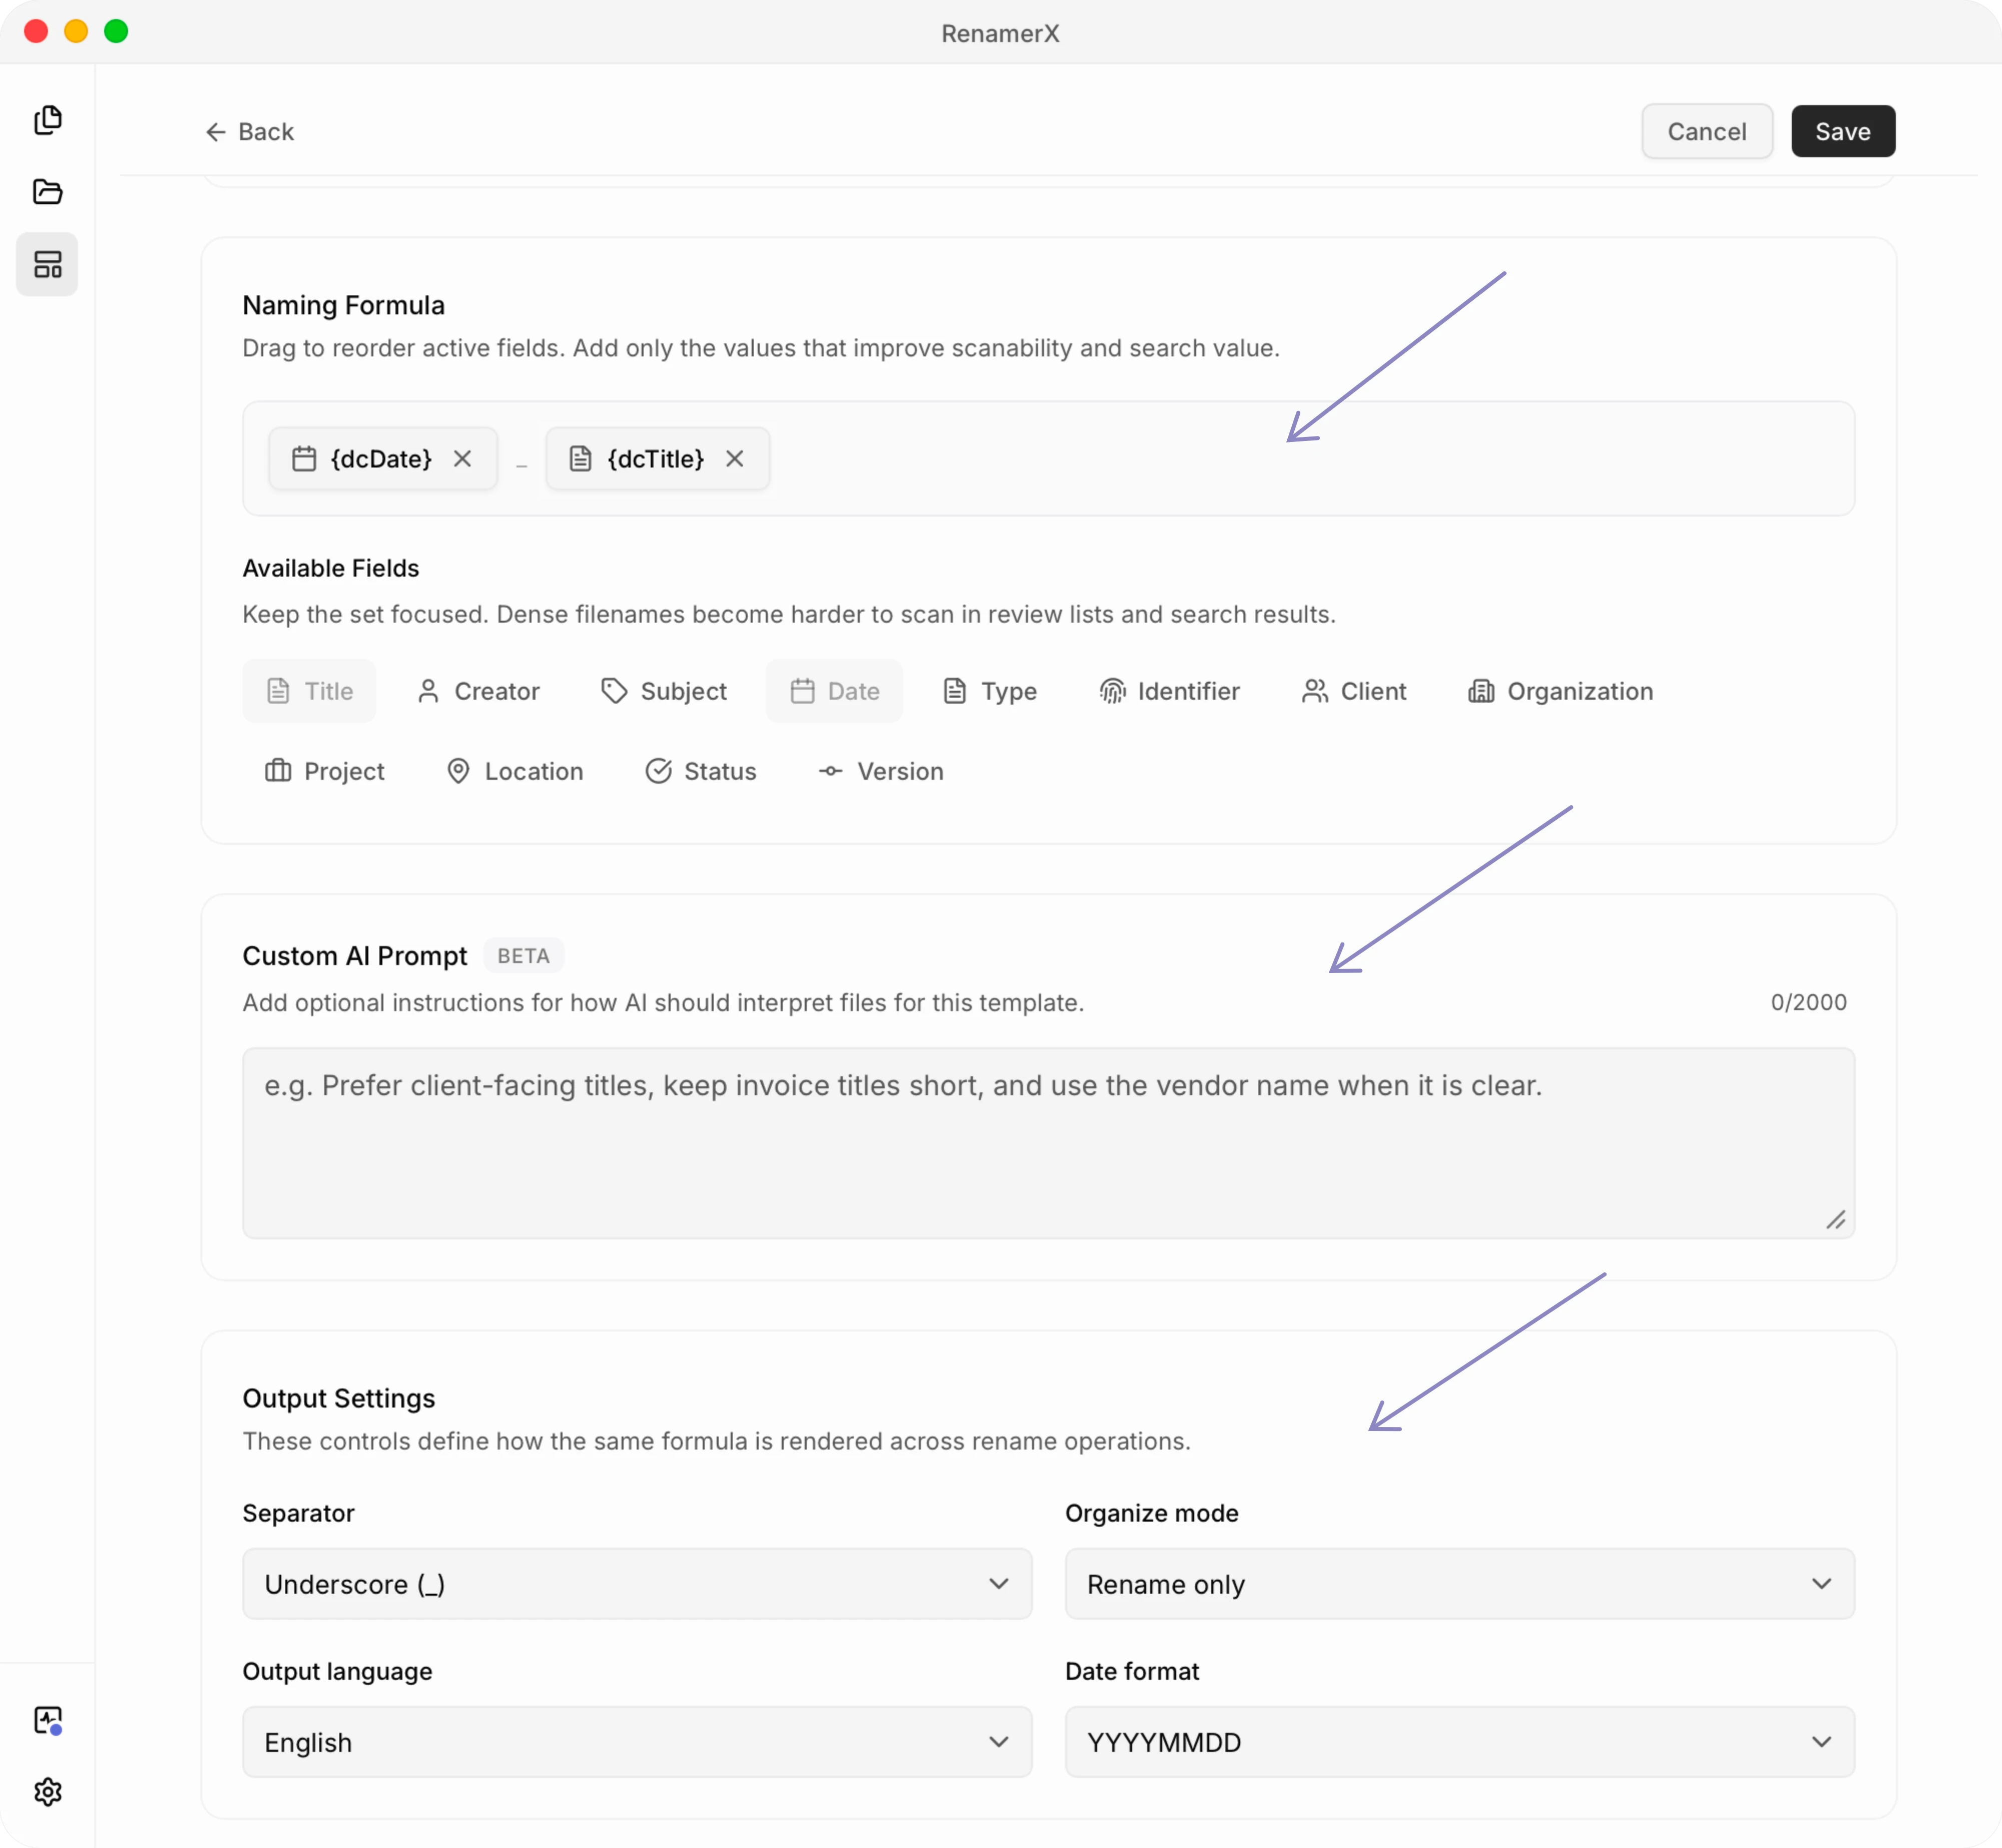Cancel template editing
The width and height of the screenshot is (2002, 1848).
(x=1707, y=131)
